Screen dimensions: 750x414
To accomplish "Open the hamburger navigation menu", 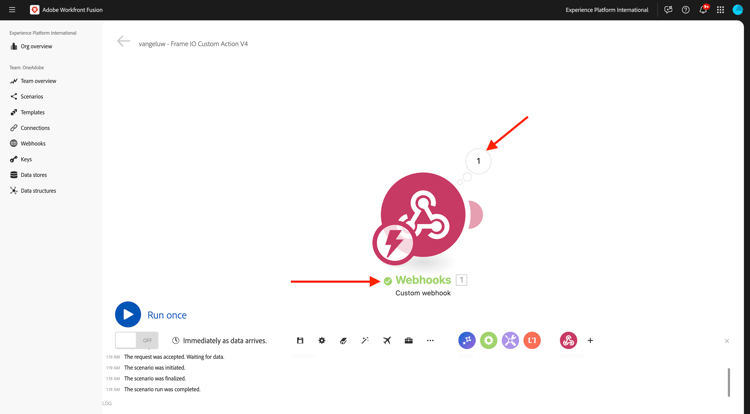I will tap(12, 10).
